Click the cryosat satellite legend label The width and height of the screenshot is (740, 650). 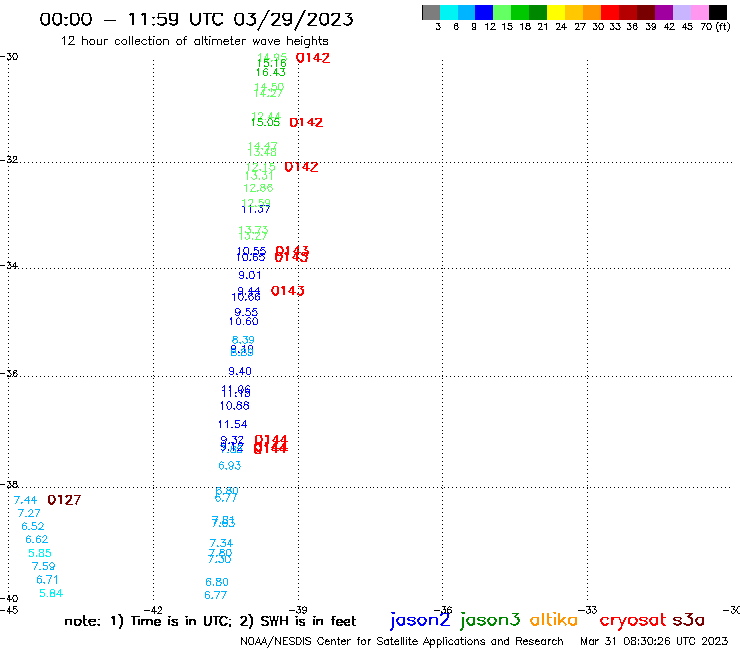[x=633, y=621]
